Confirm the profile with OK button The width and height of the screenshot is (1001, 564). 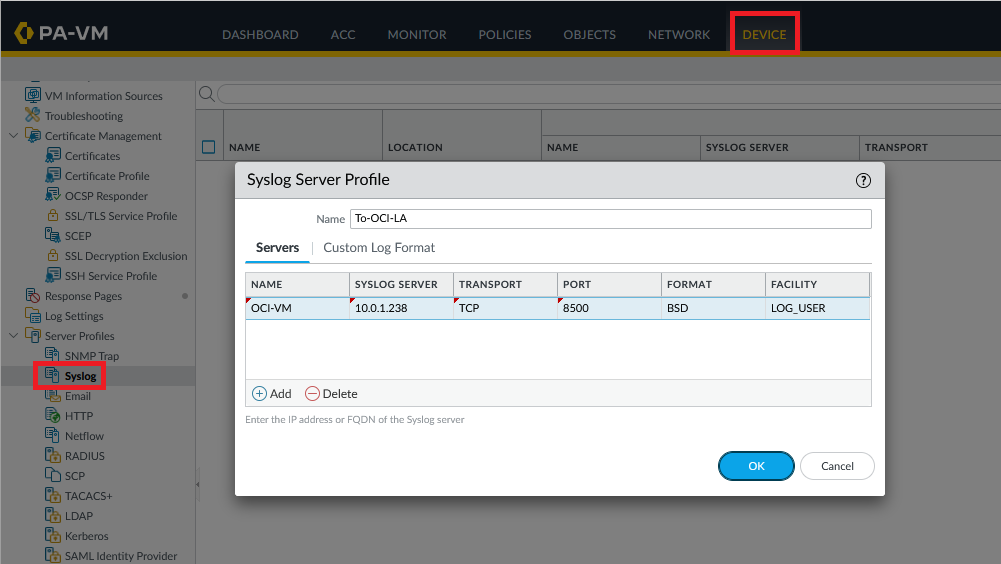pos(756,466)
